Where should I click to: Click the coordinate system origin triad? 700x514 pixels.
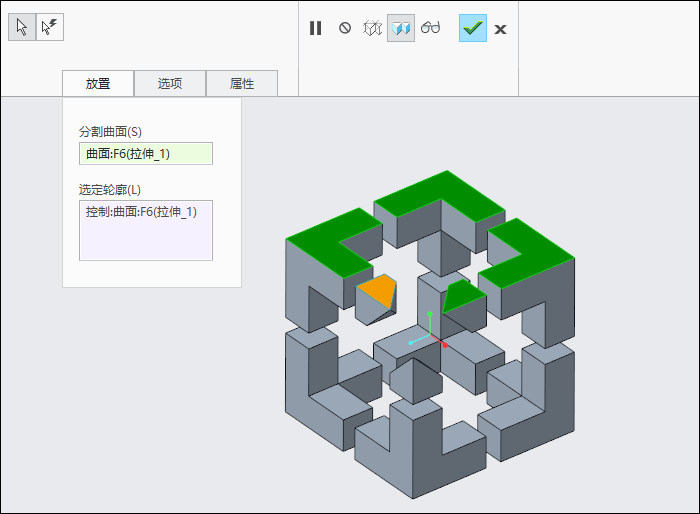tap(429, 333)
